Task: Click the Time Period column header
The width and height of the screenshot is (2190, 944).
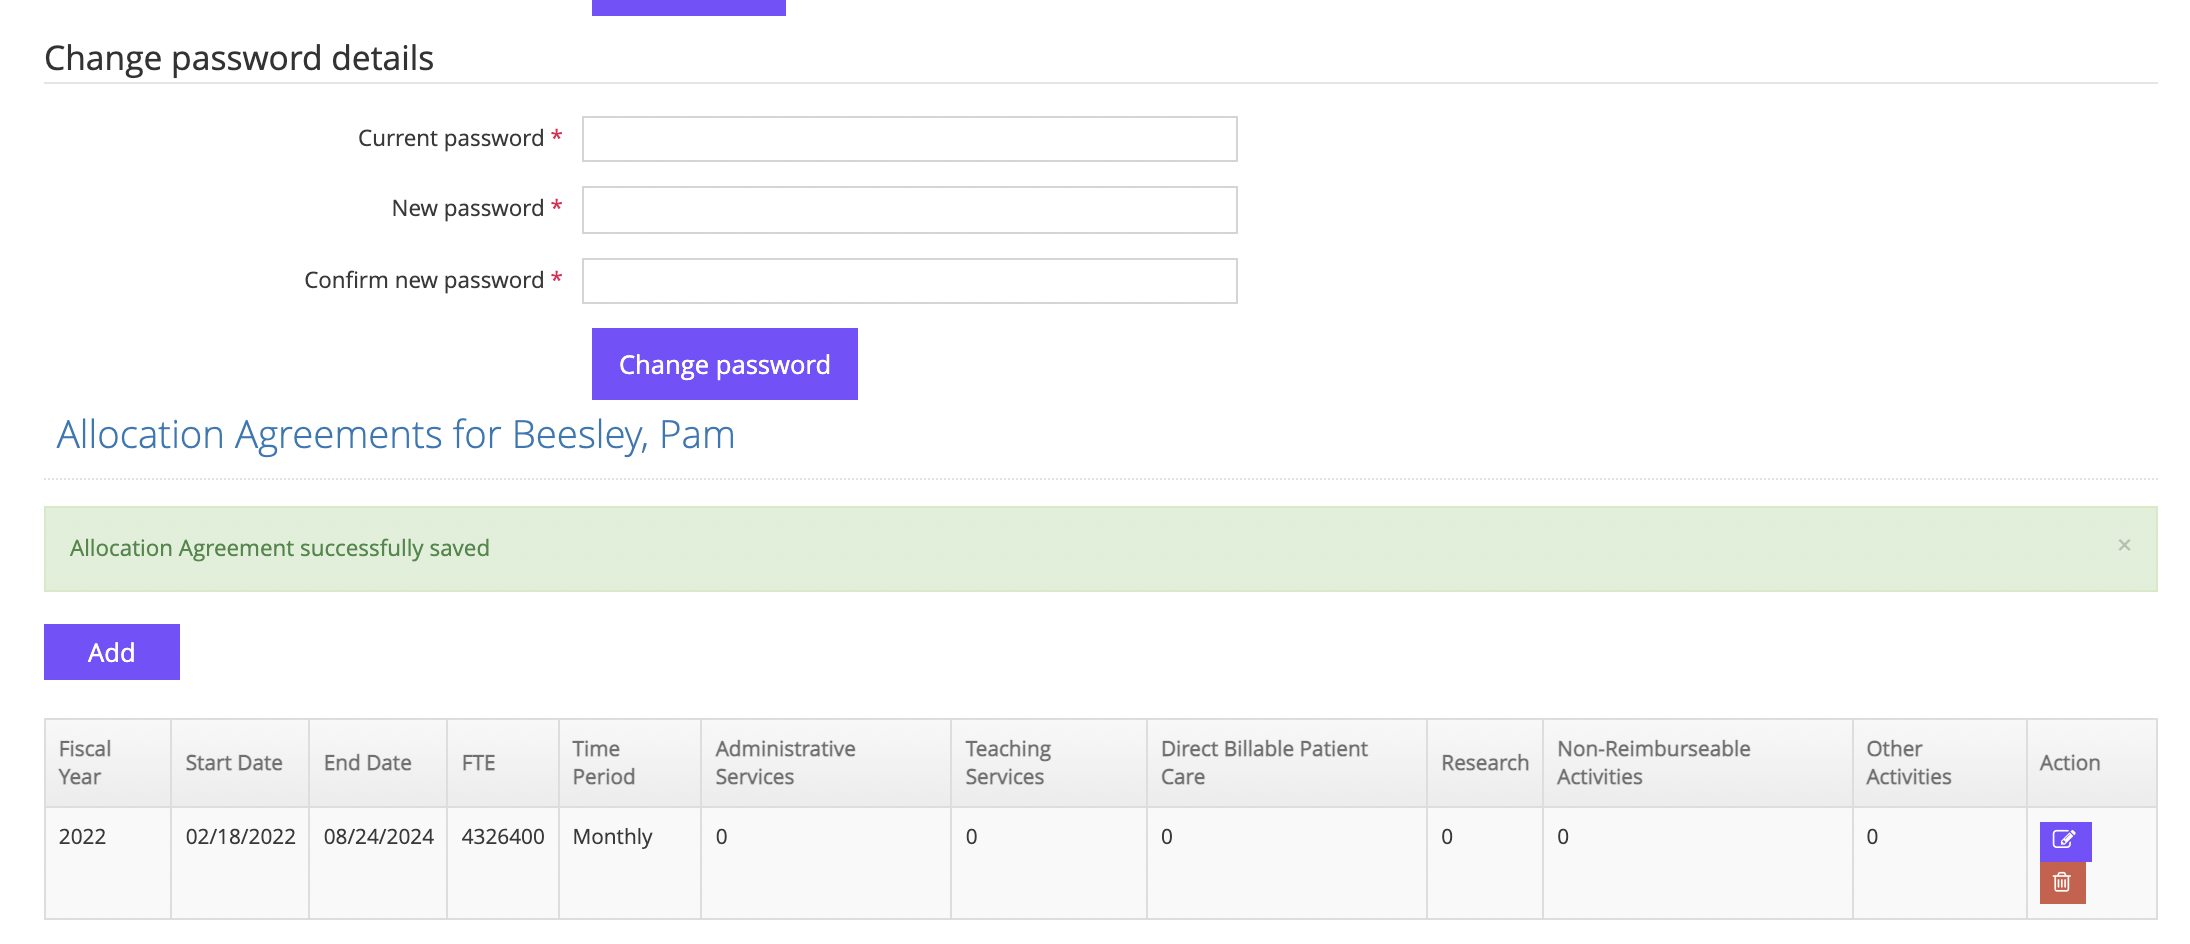Action: [x=630, y=763]
